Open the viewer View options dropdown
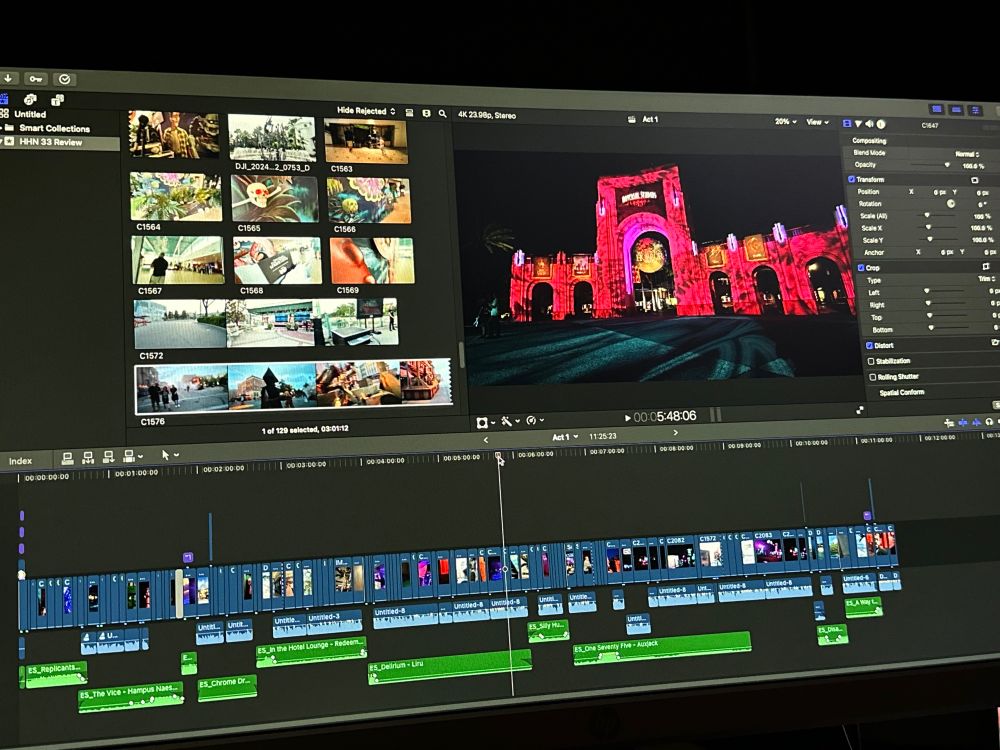 coord(817,122)
